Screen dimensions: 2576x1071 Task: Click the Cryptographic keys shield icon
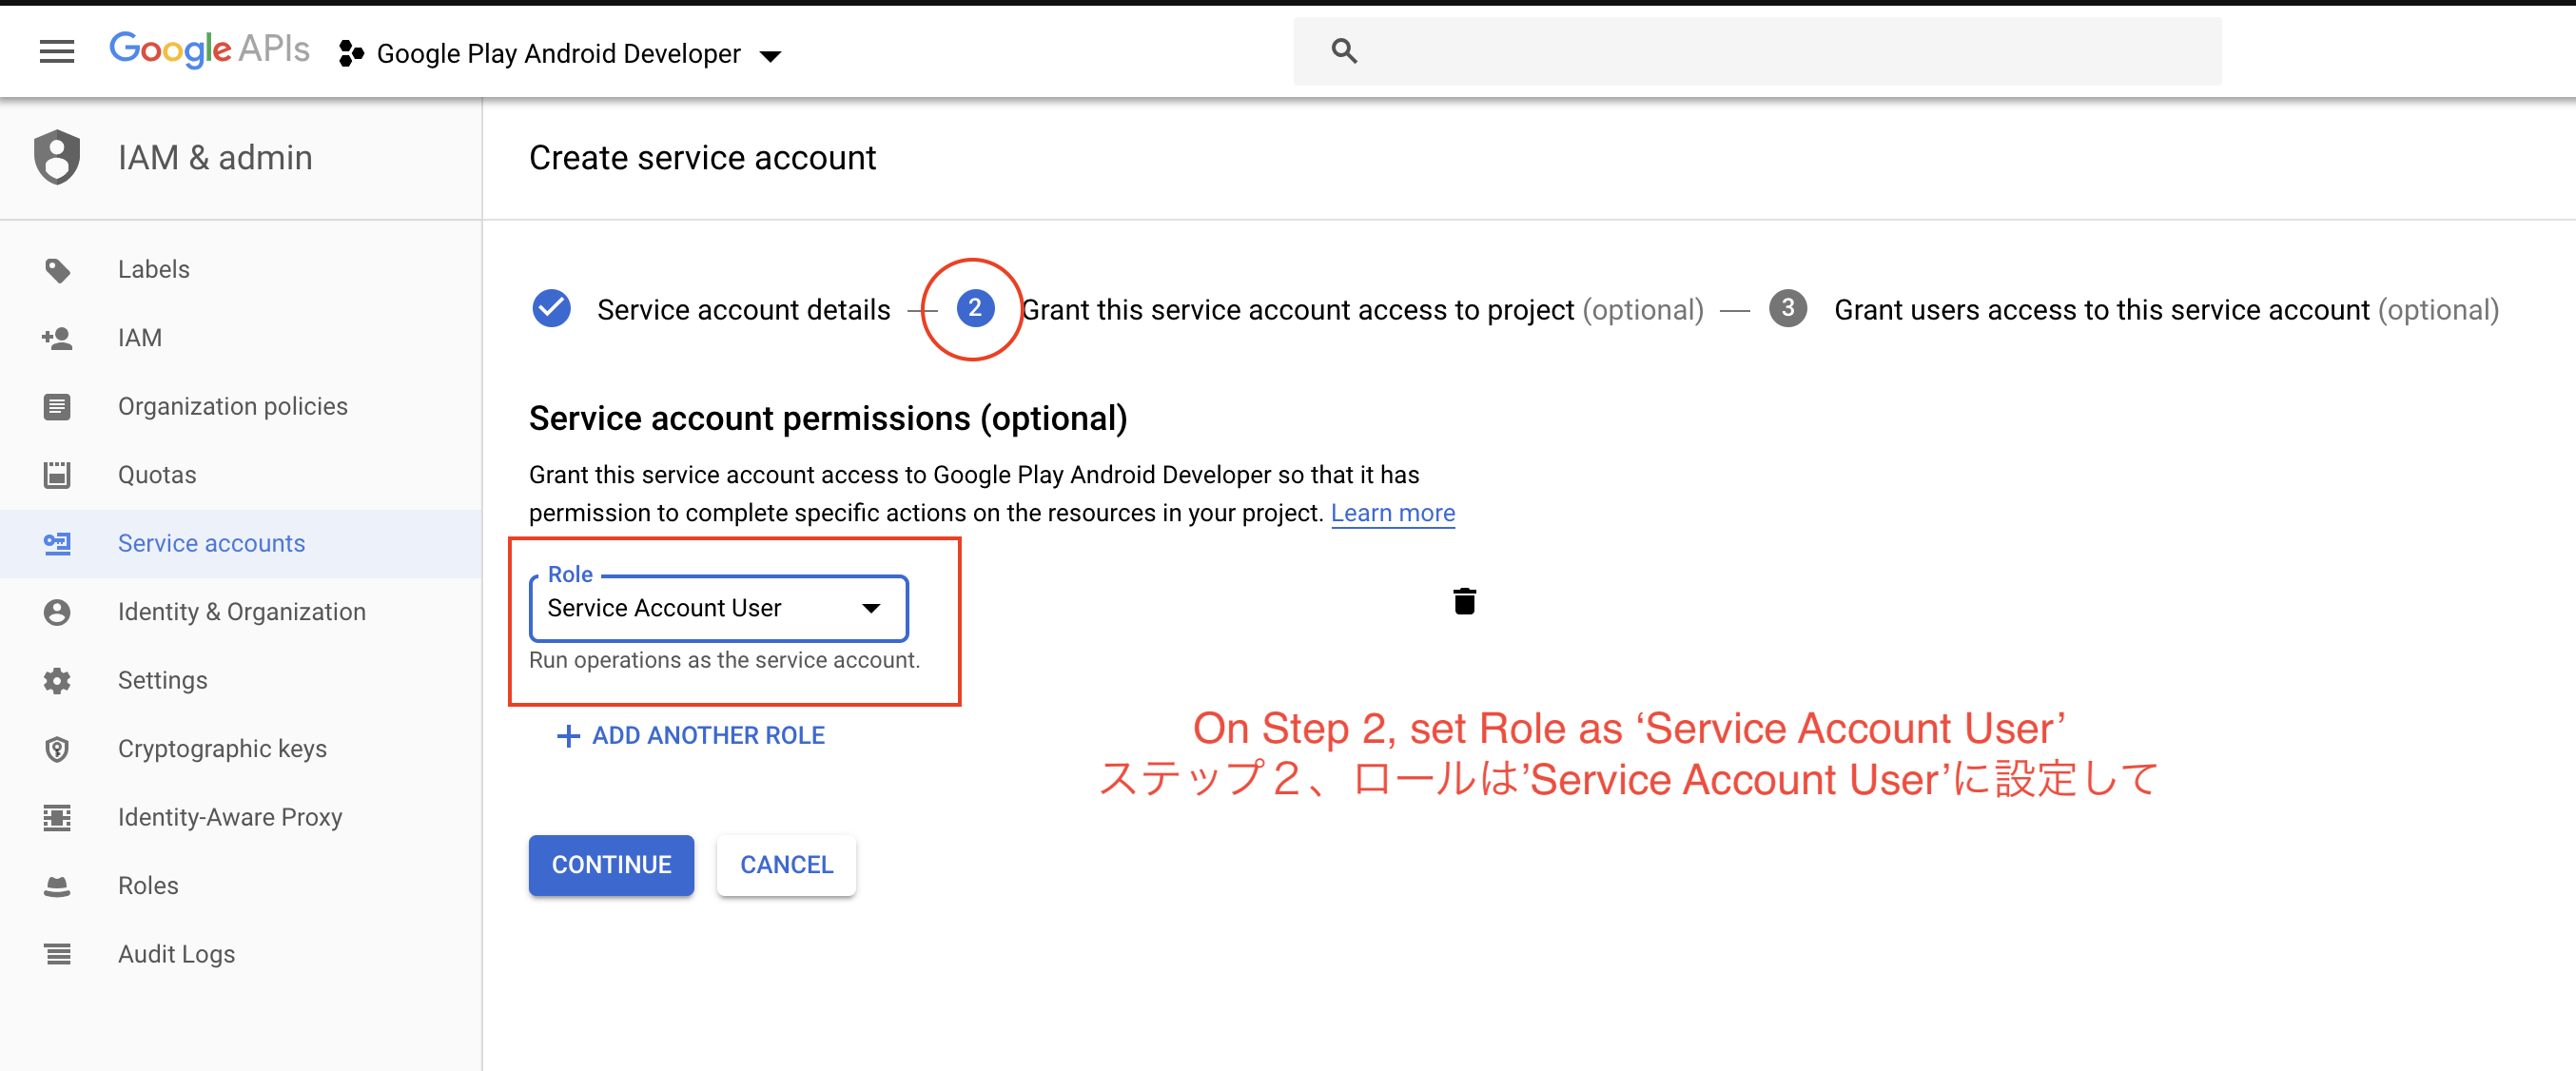point(57,749)
